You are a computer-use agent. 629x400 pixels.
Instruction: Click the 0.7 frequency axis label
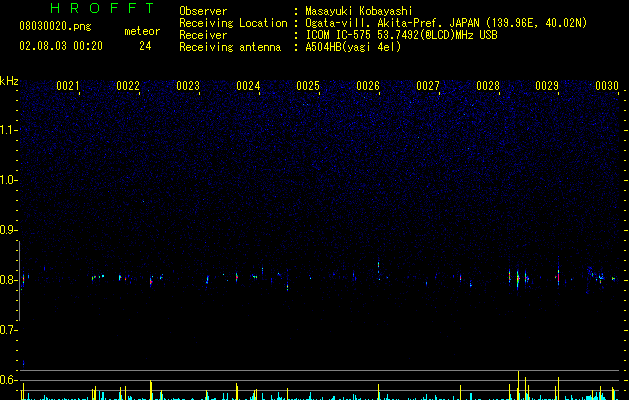click(8, 330)
